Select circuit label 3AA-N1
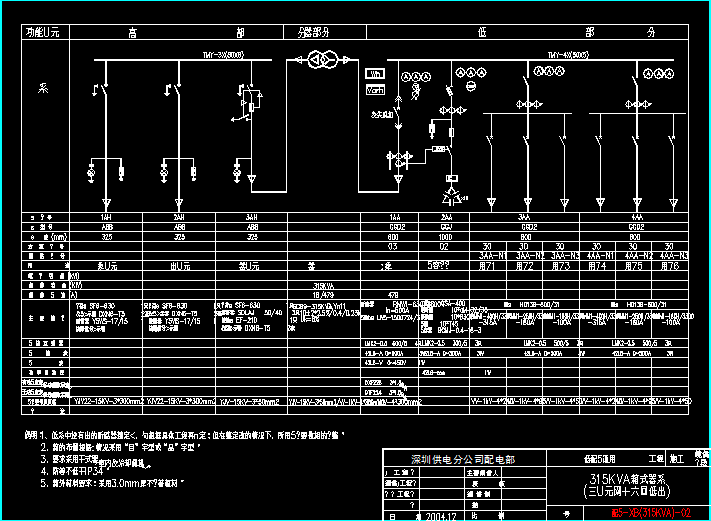The height and width of the screenshot is (521, 711). [492, 256]
